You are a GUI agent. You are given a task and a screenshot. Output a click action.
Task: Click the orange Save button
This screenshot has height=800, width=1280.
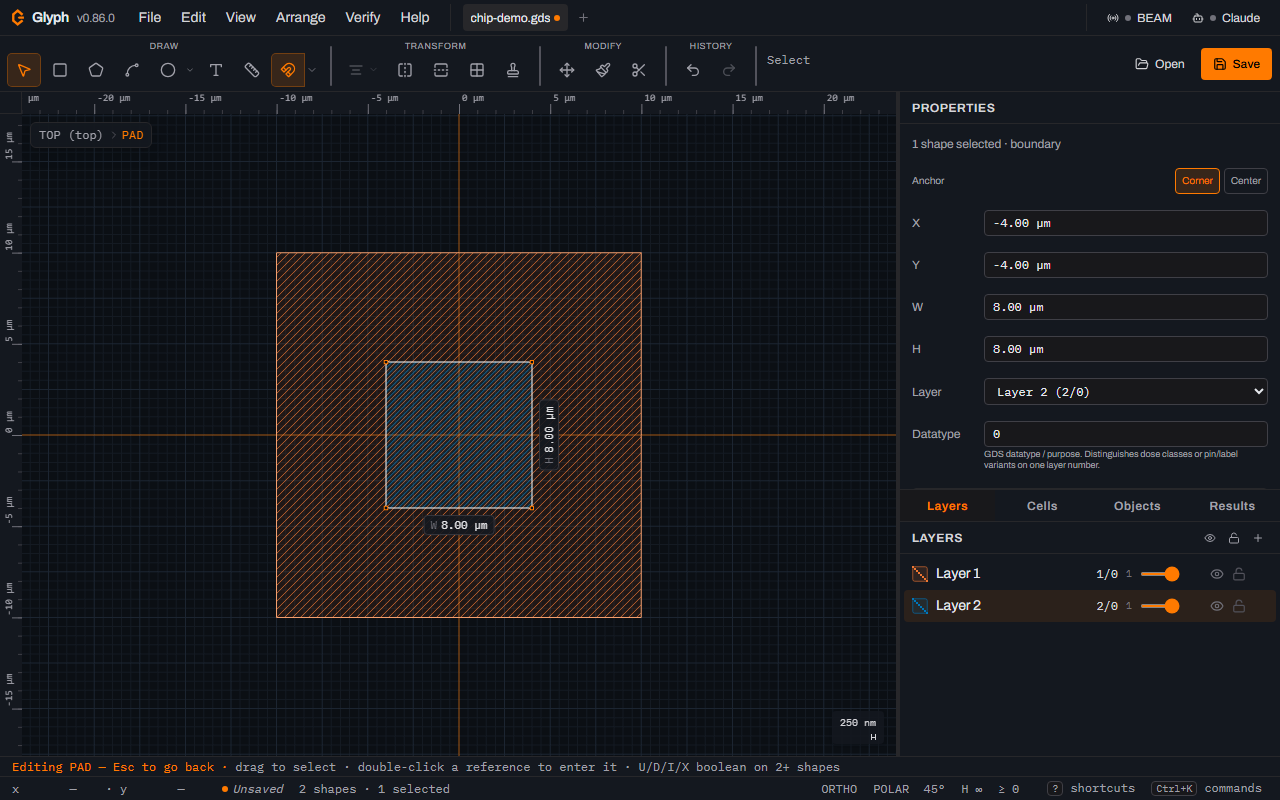1236,64
